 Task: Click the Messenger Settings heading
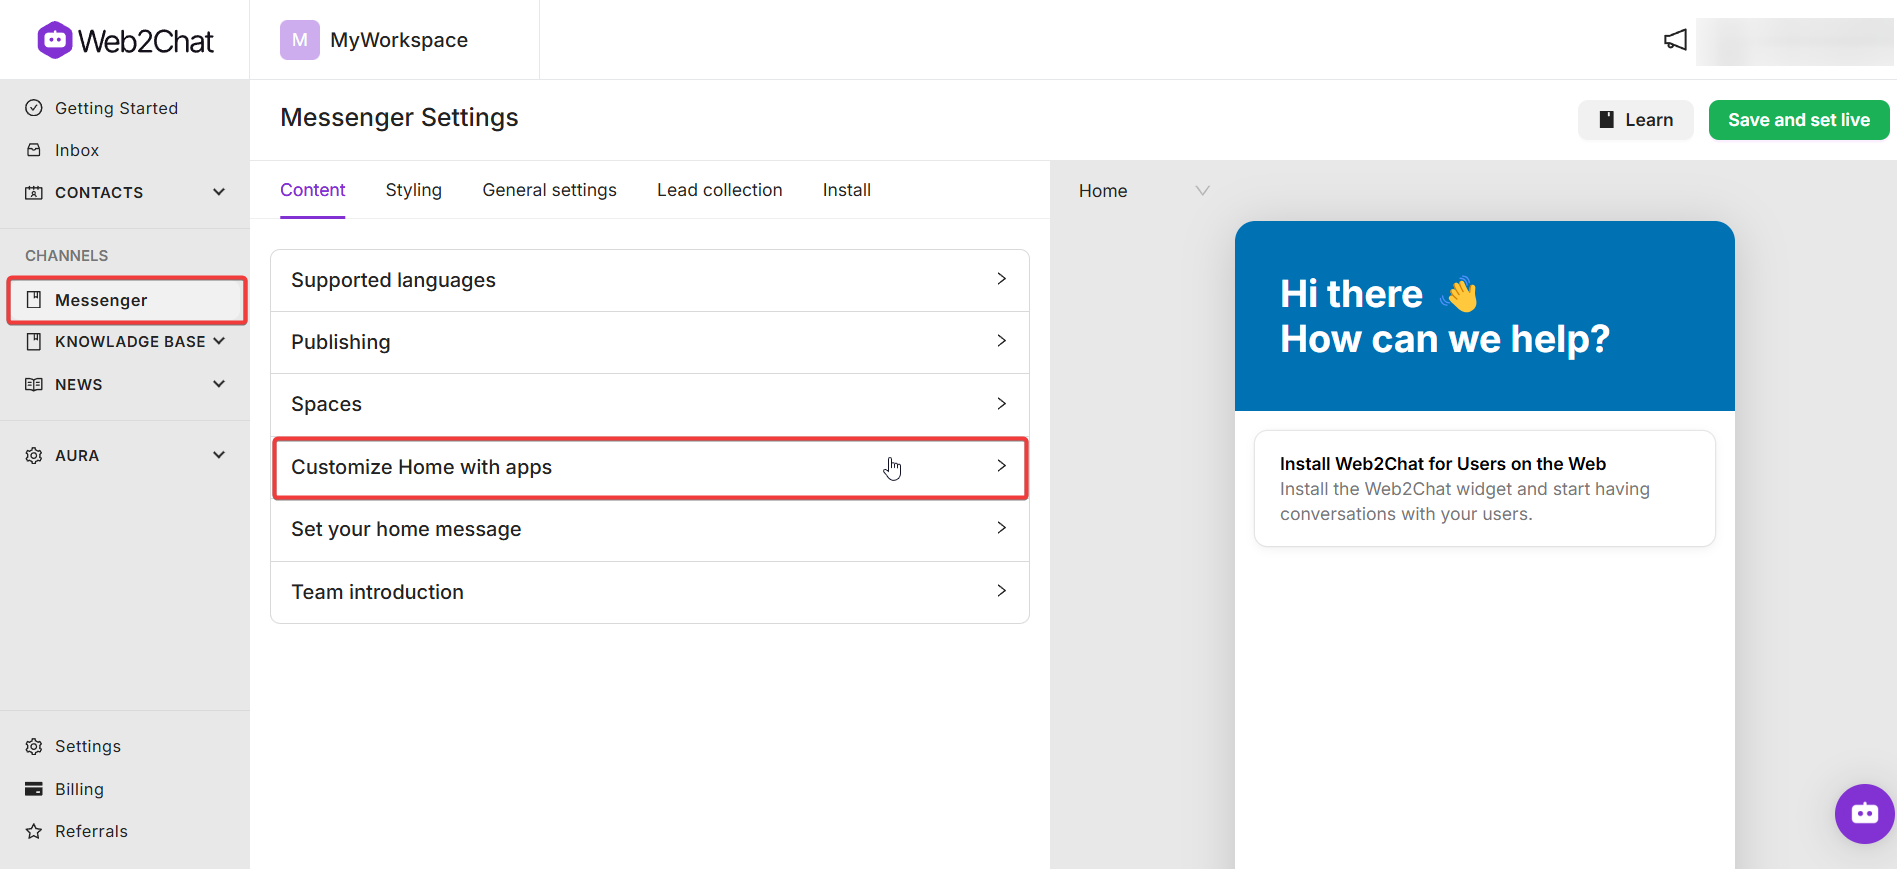(x=399, y=117)
